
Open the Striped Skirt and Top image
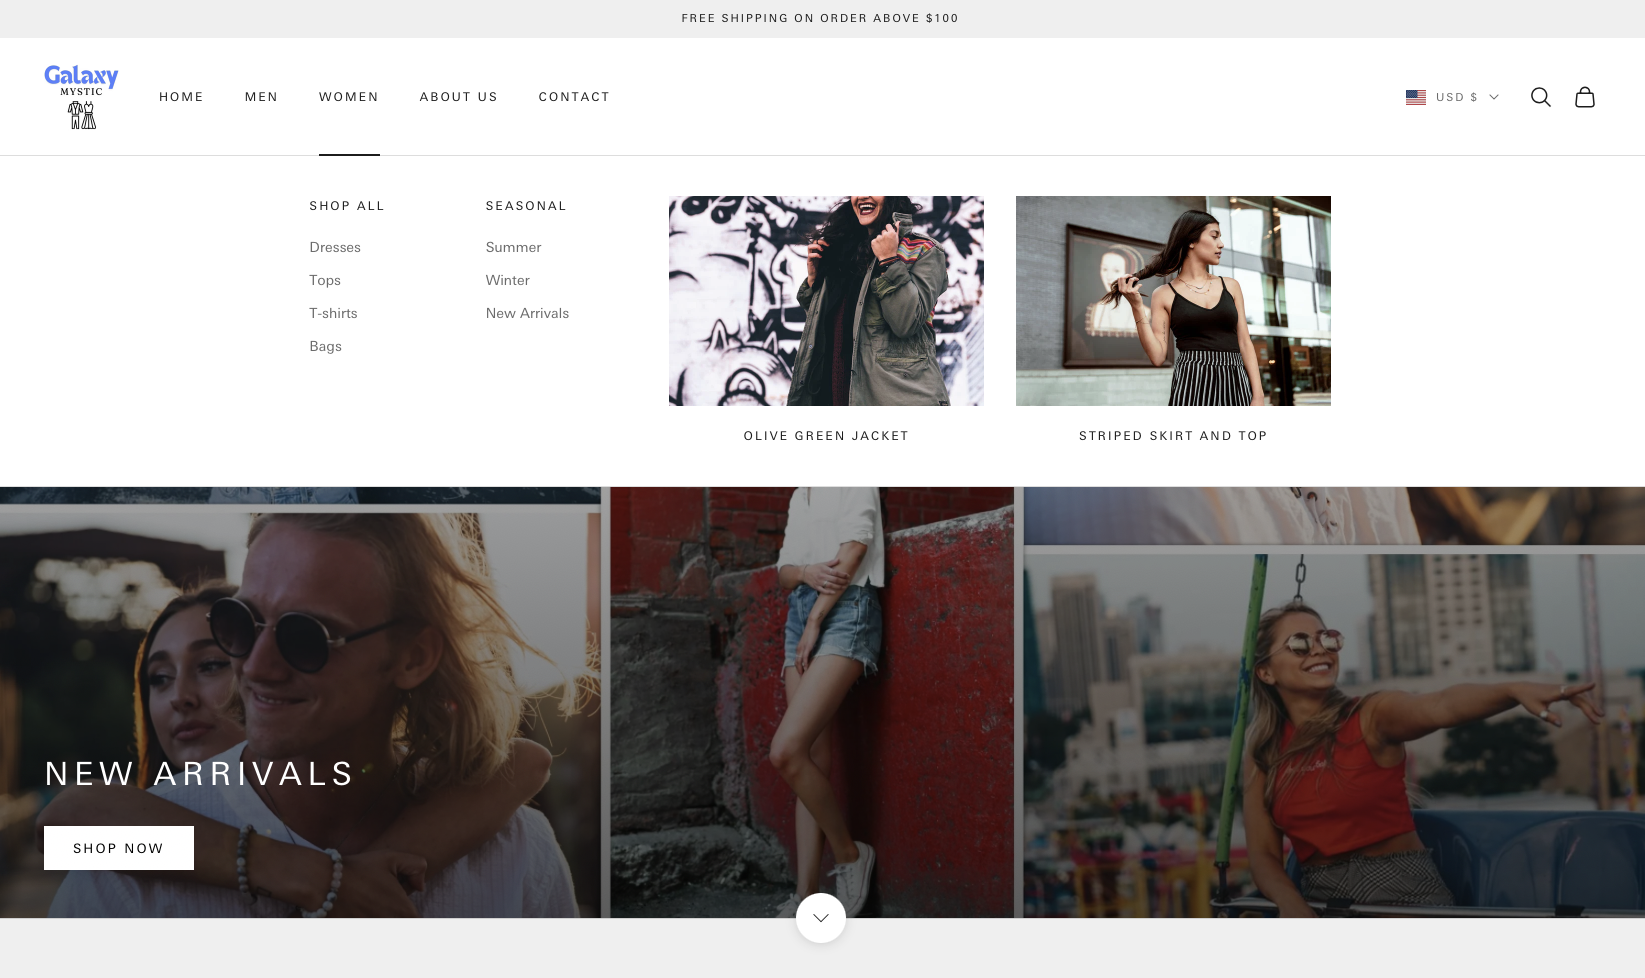1173,301
